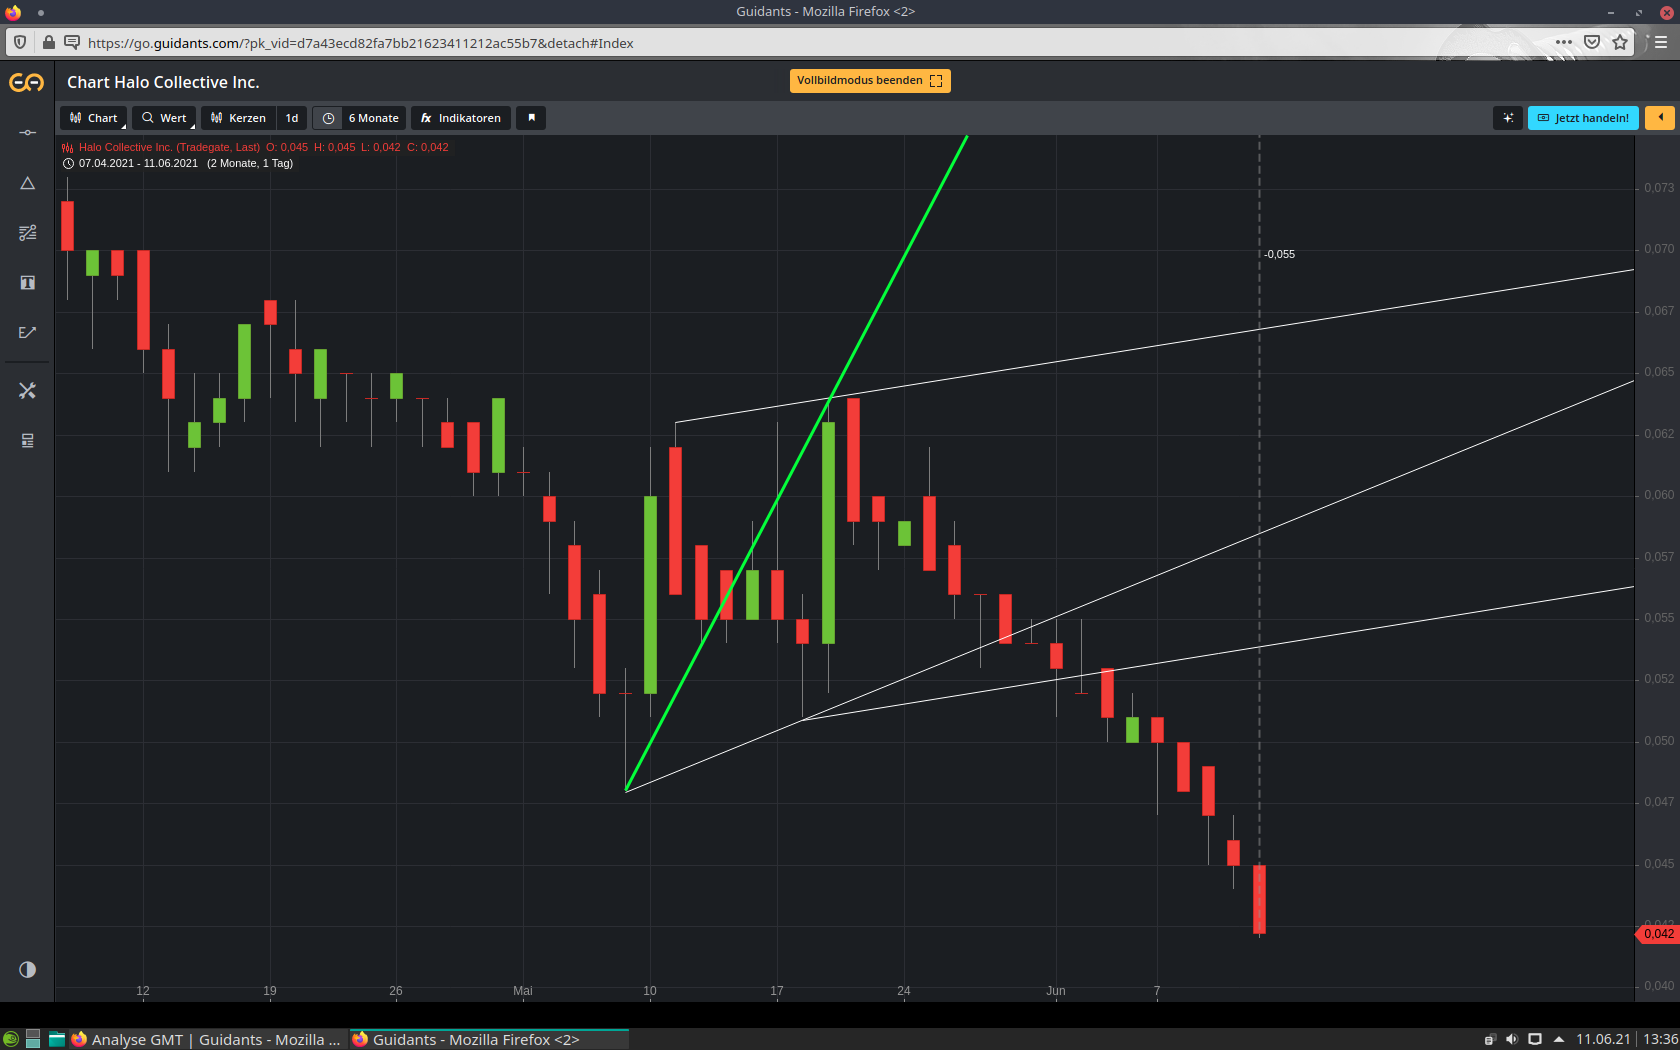Open the file manager taskbar icon
Screen dimensions: 1680x1050
coord(57,1040)
